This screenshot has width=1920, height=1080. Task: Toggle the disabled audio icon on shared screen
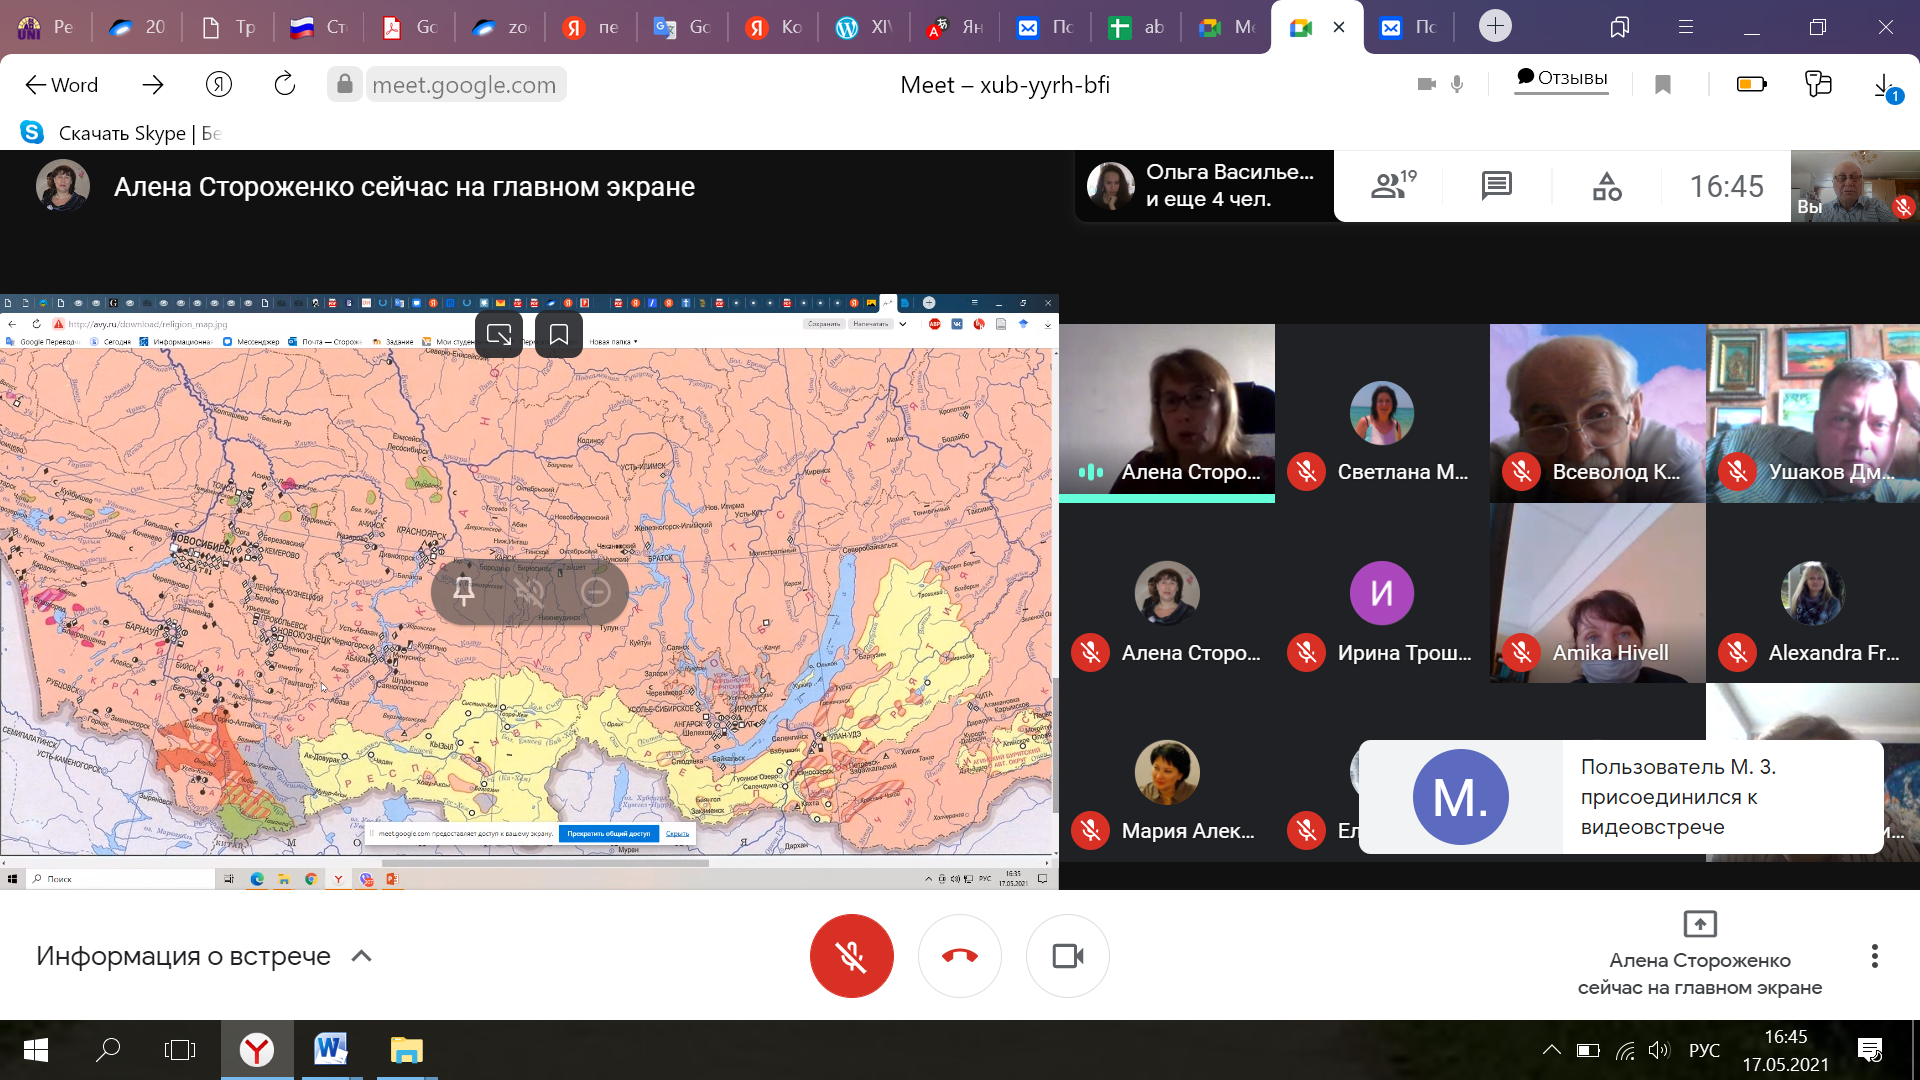(x=529, y=592)
